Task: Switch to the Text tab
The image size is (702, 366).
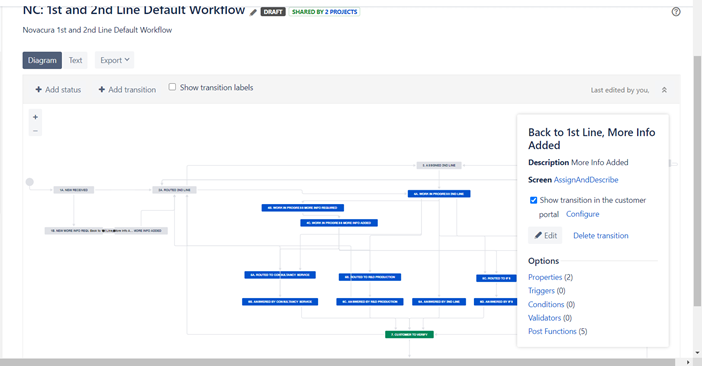Action: point(75,60)
